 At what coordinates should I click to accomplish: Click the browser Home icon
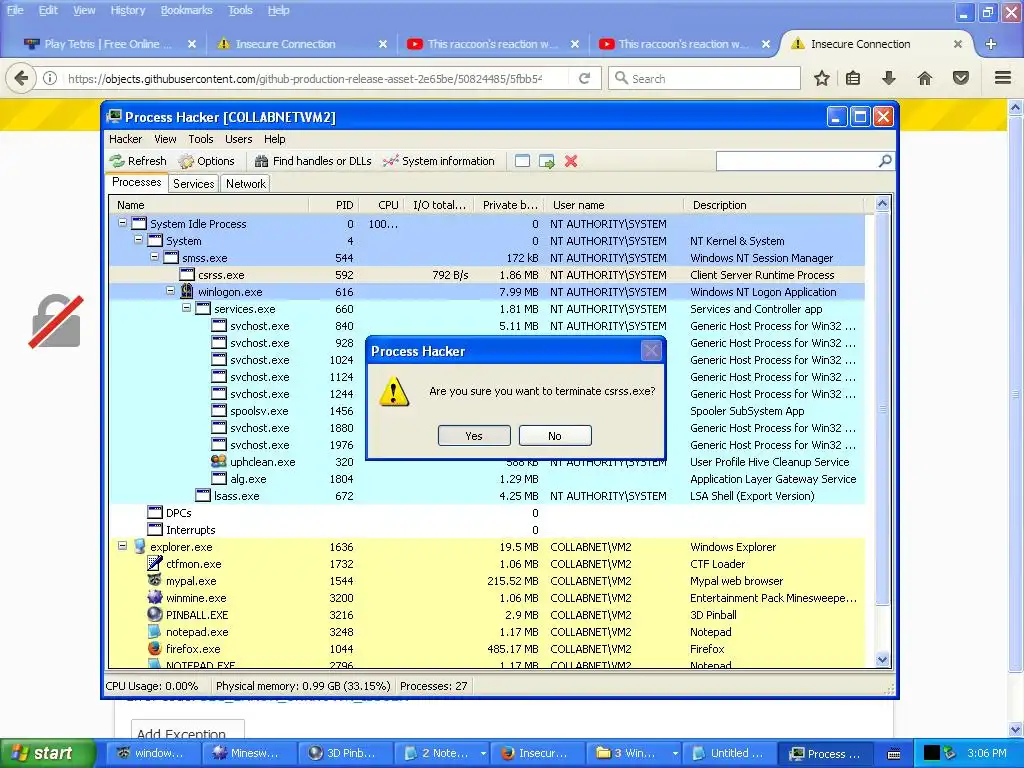point(924,78)
